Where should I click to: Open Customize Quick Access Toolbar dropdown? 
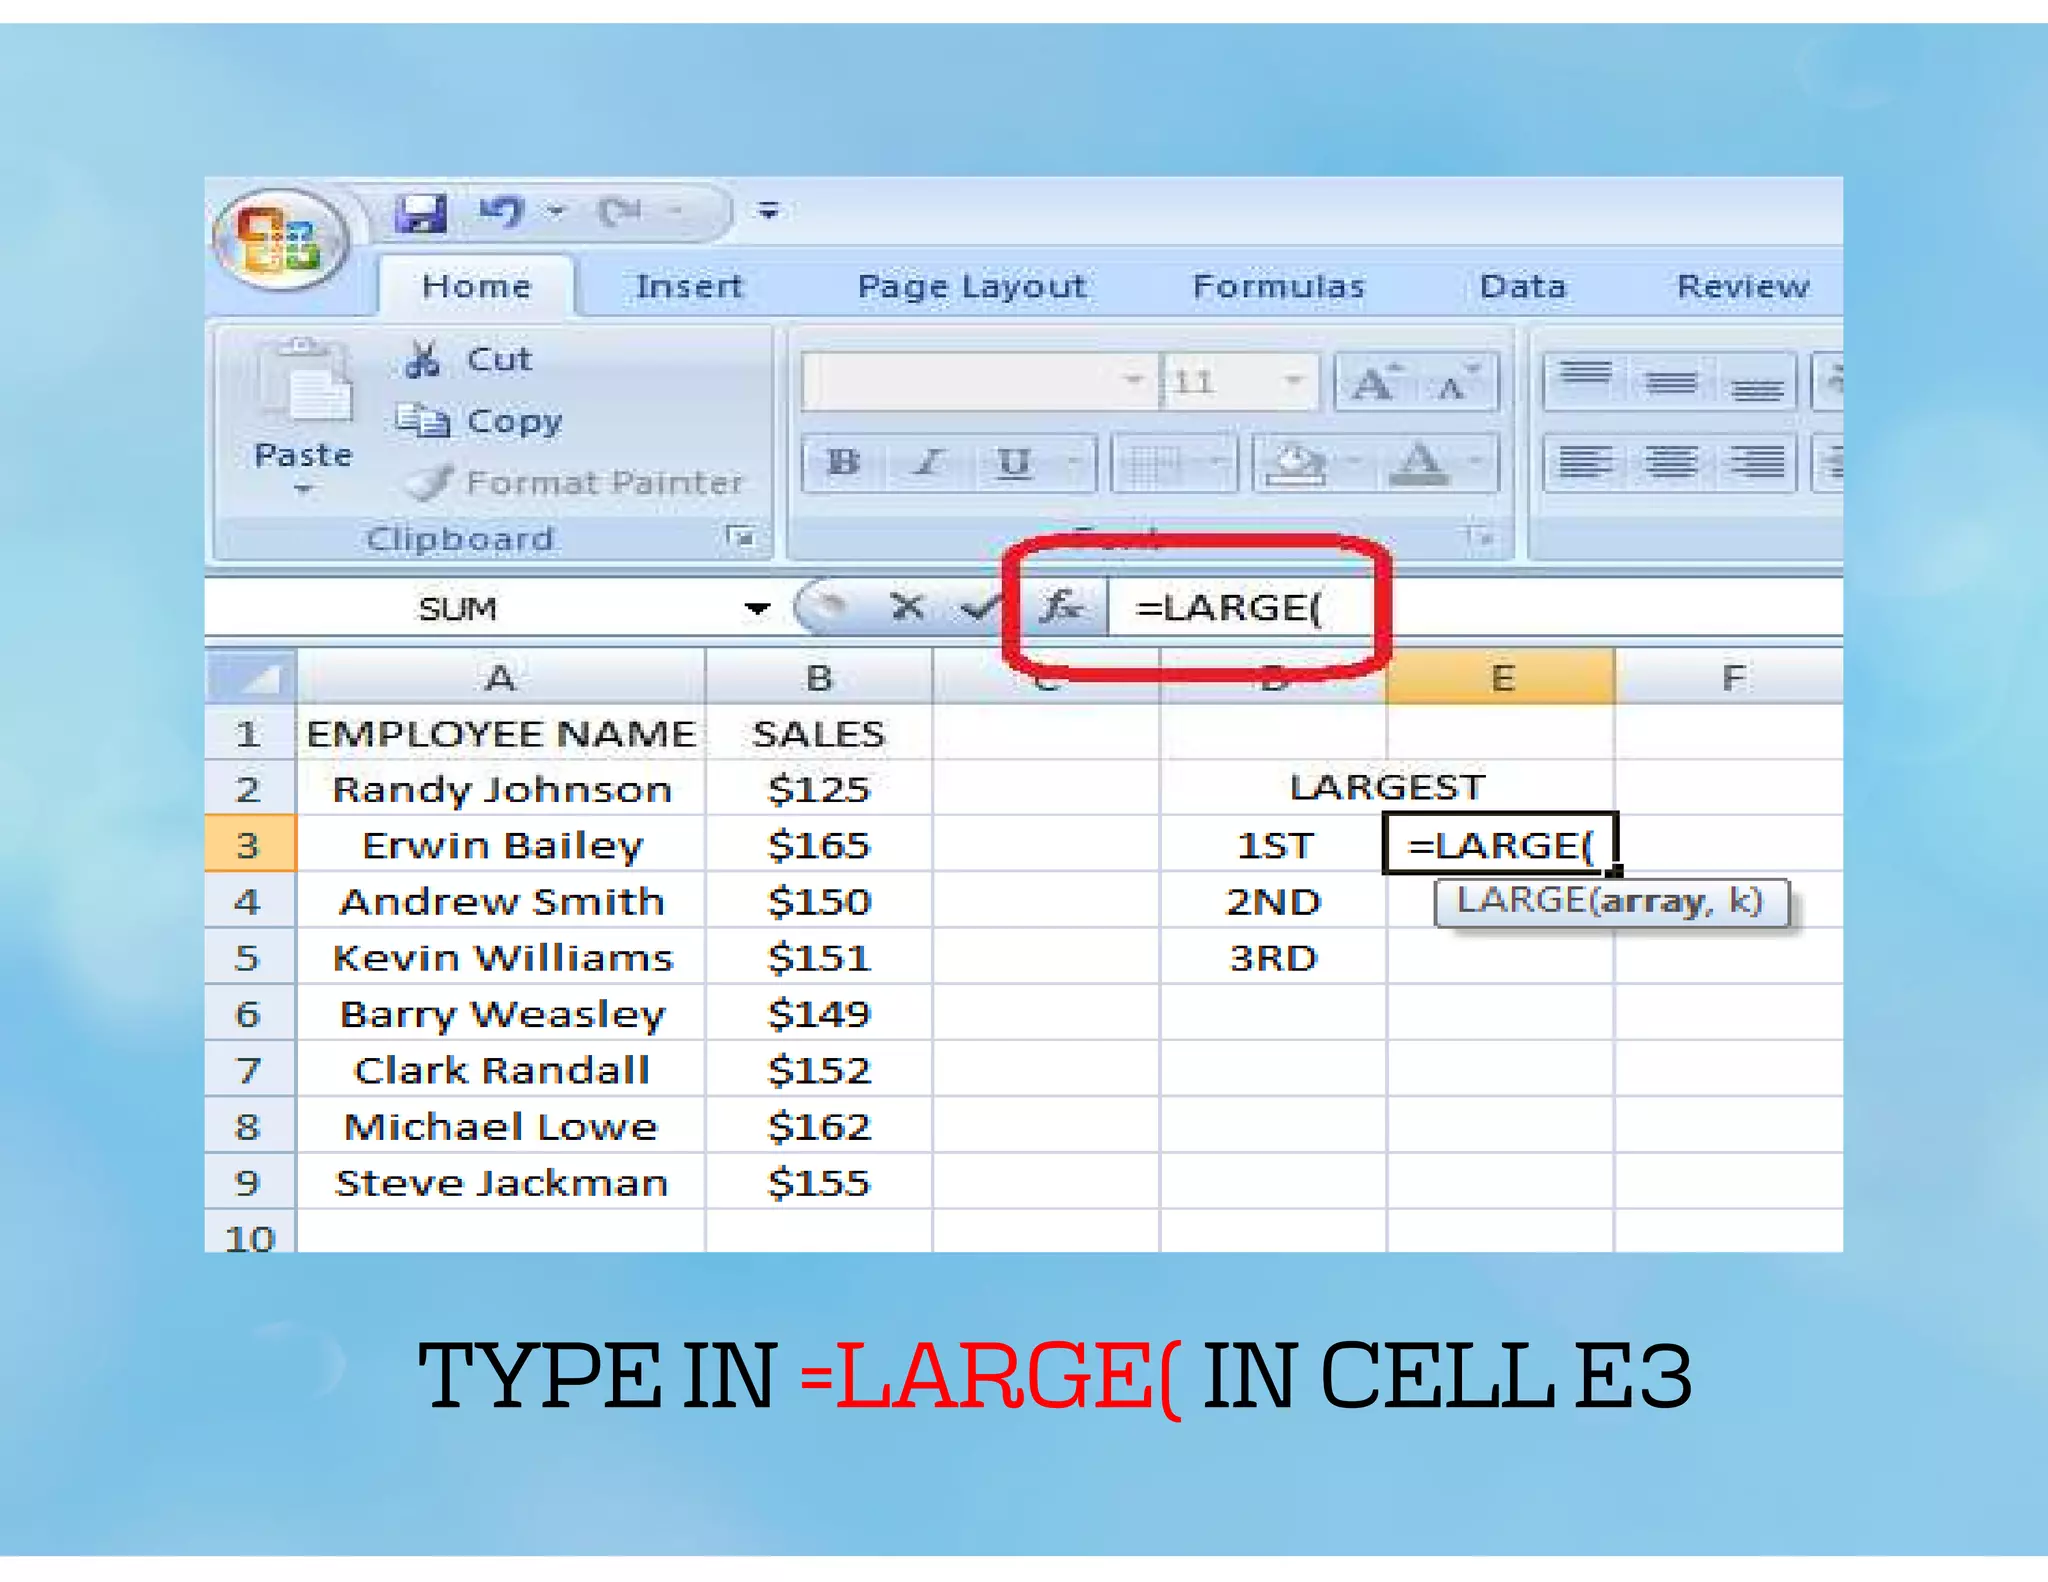click(x=768, y=211)
